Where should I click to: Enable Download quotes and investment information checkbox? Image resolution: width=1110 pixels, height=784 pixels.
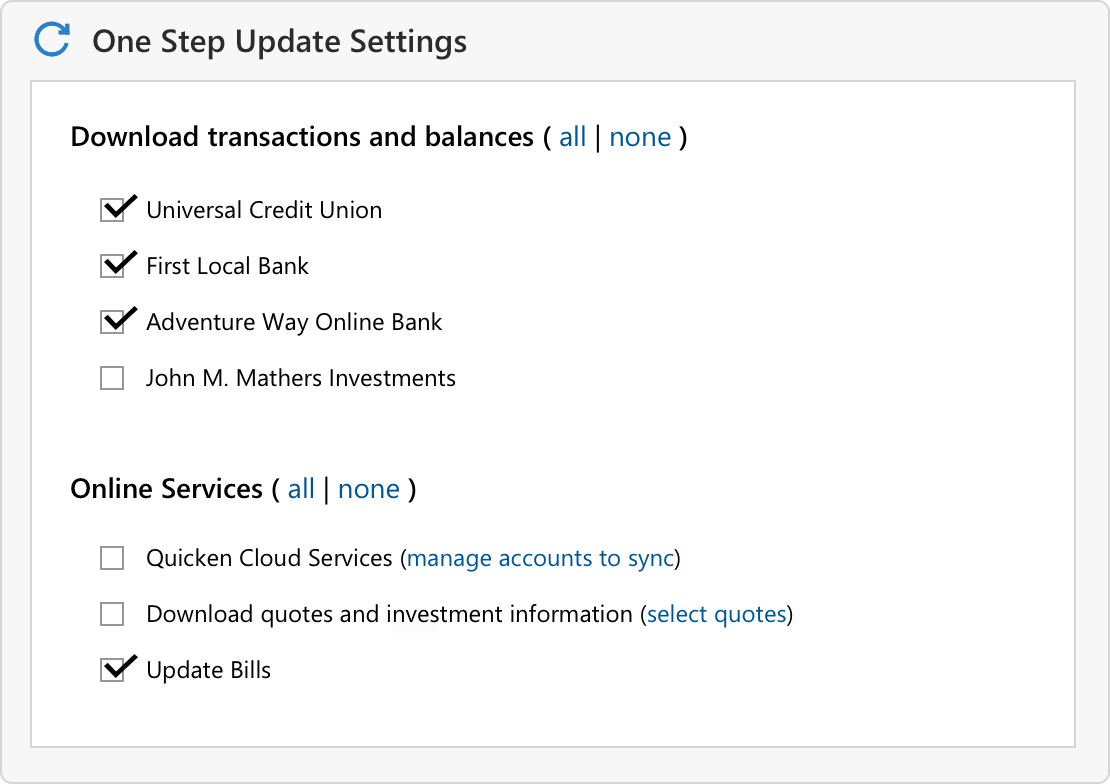[112, 614]
